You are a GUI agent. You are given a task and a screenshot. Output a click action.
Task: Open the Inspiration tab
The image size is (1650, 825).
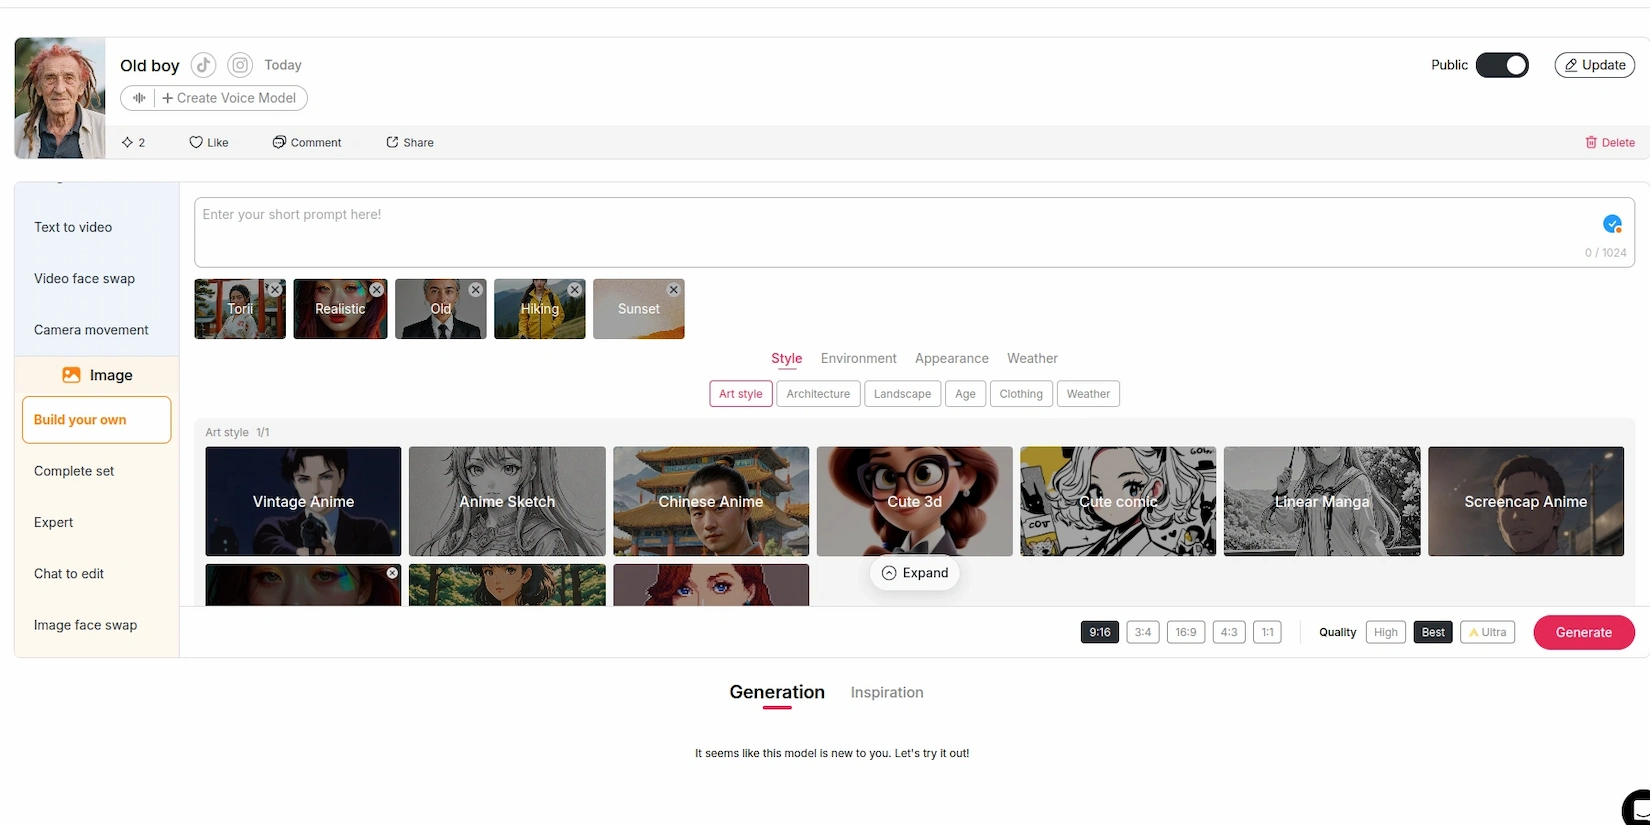pyautogui.click(x=887, y=692)
